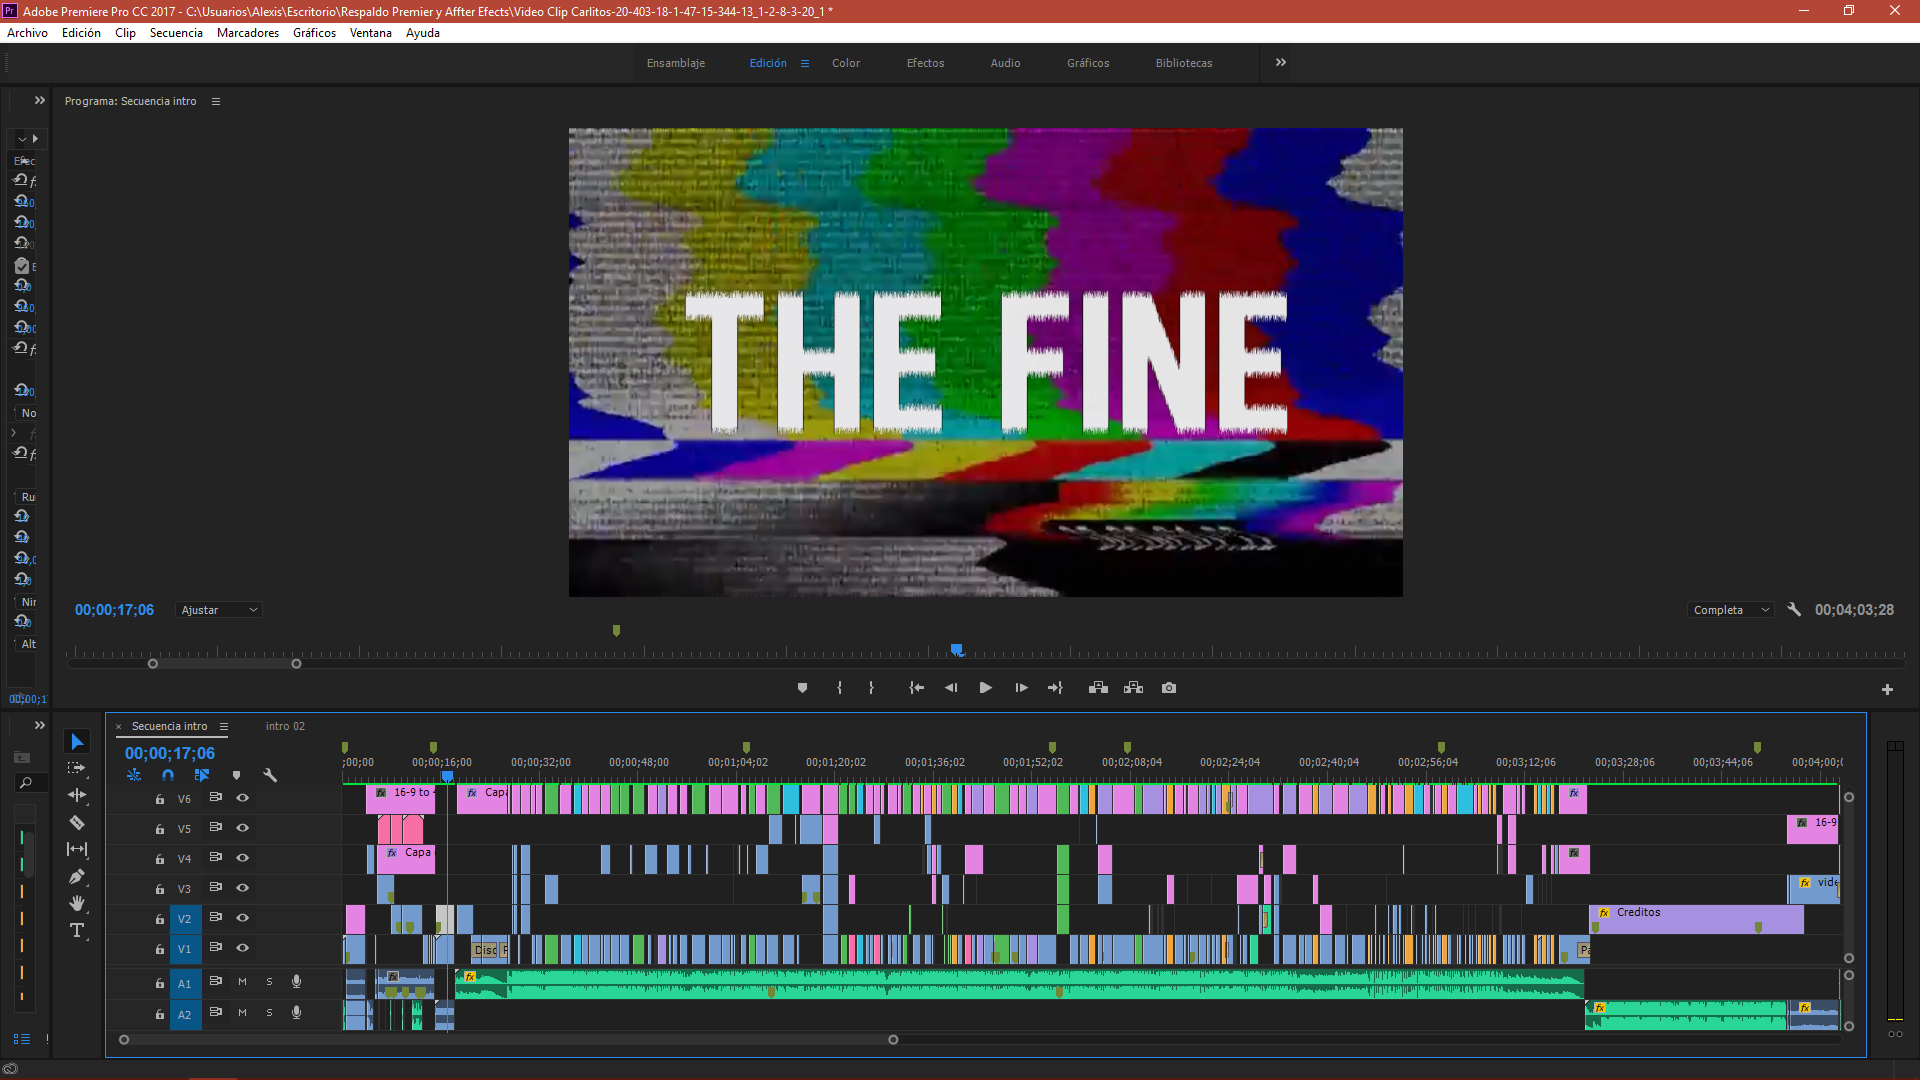Open the Completa playback resolution dropdown

pos(1731,610)
